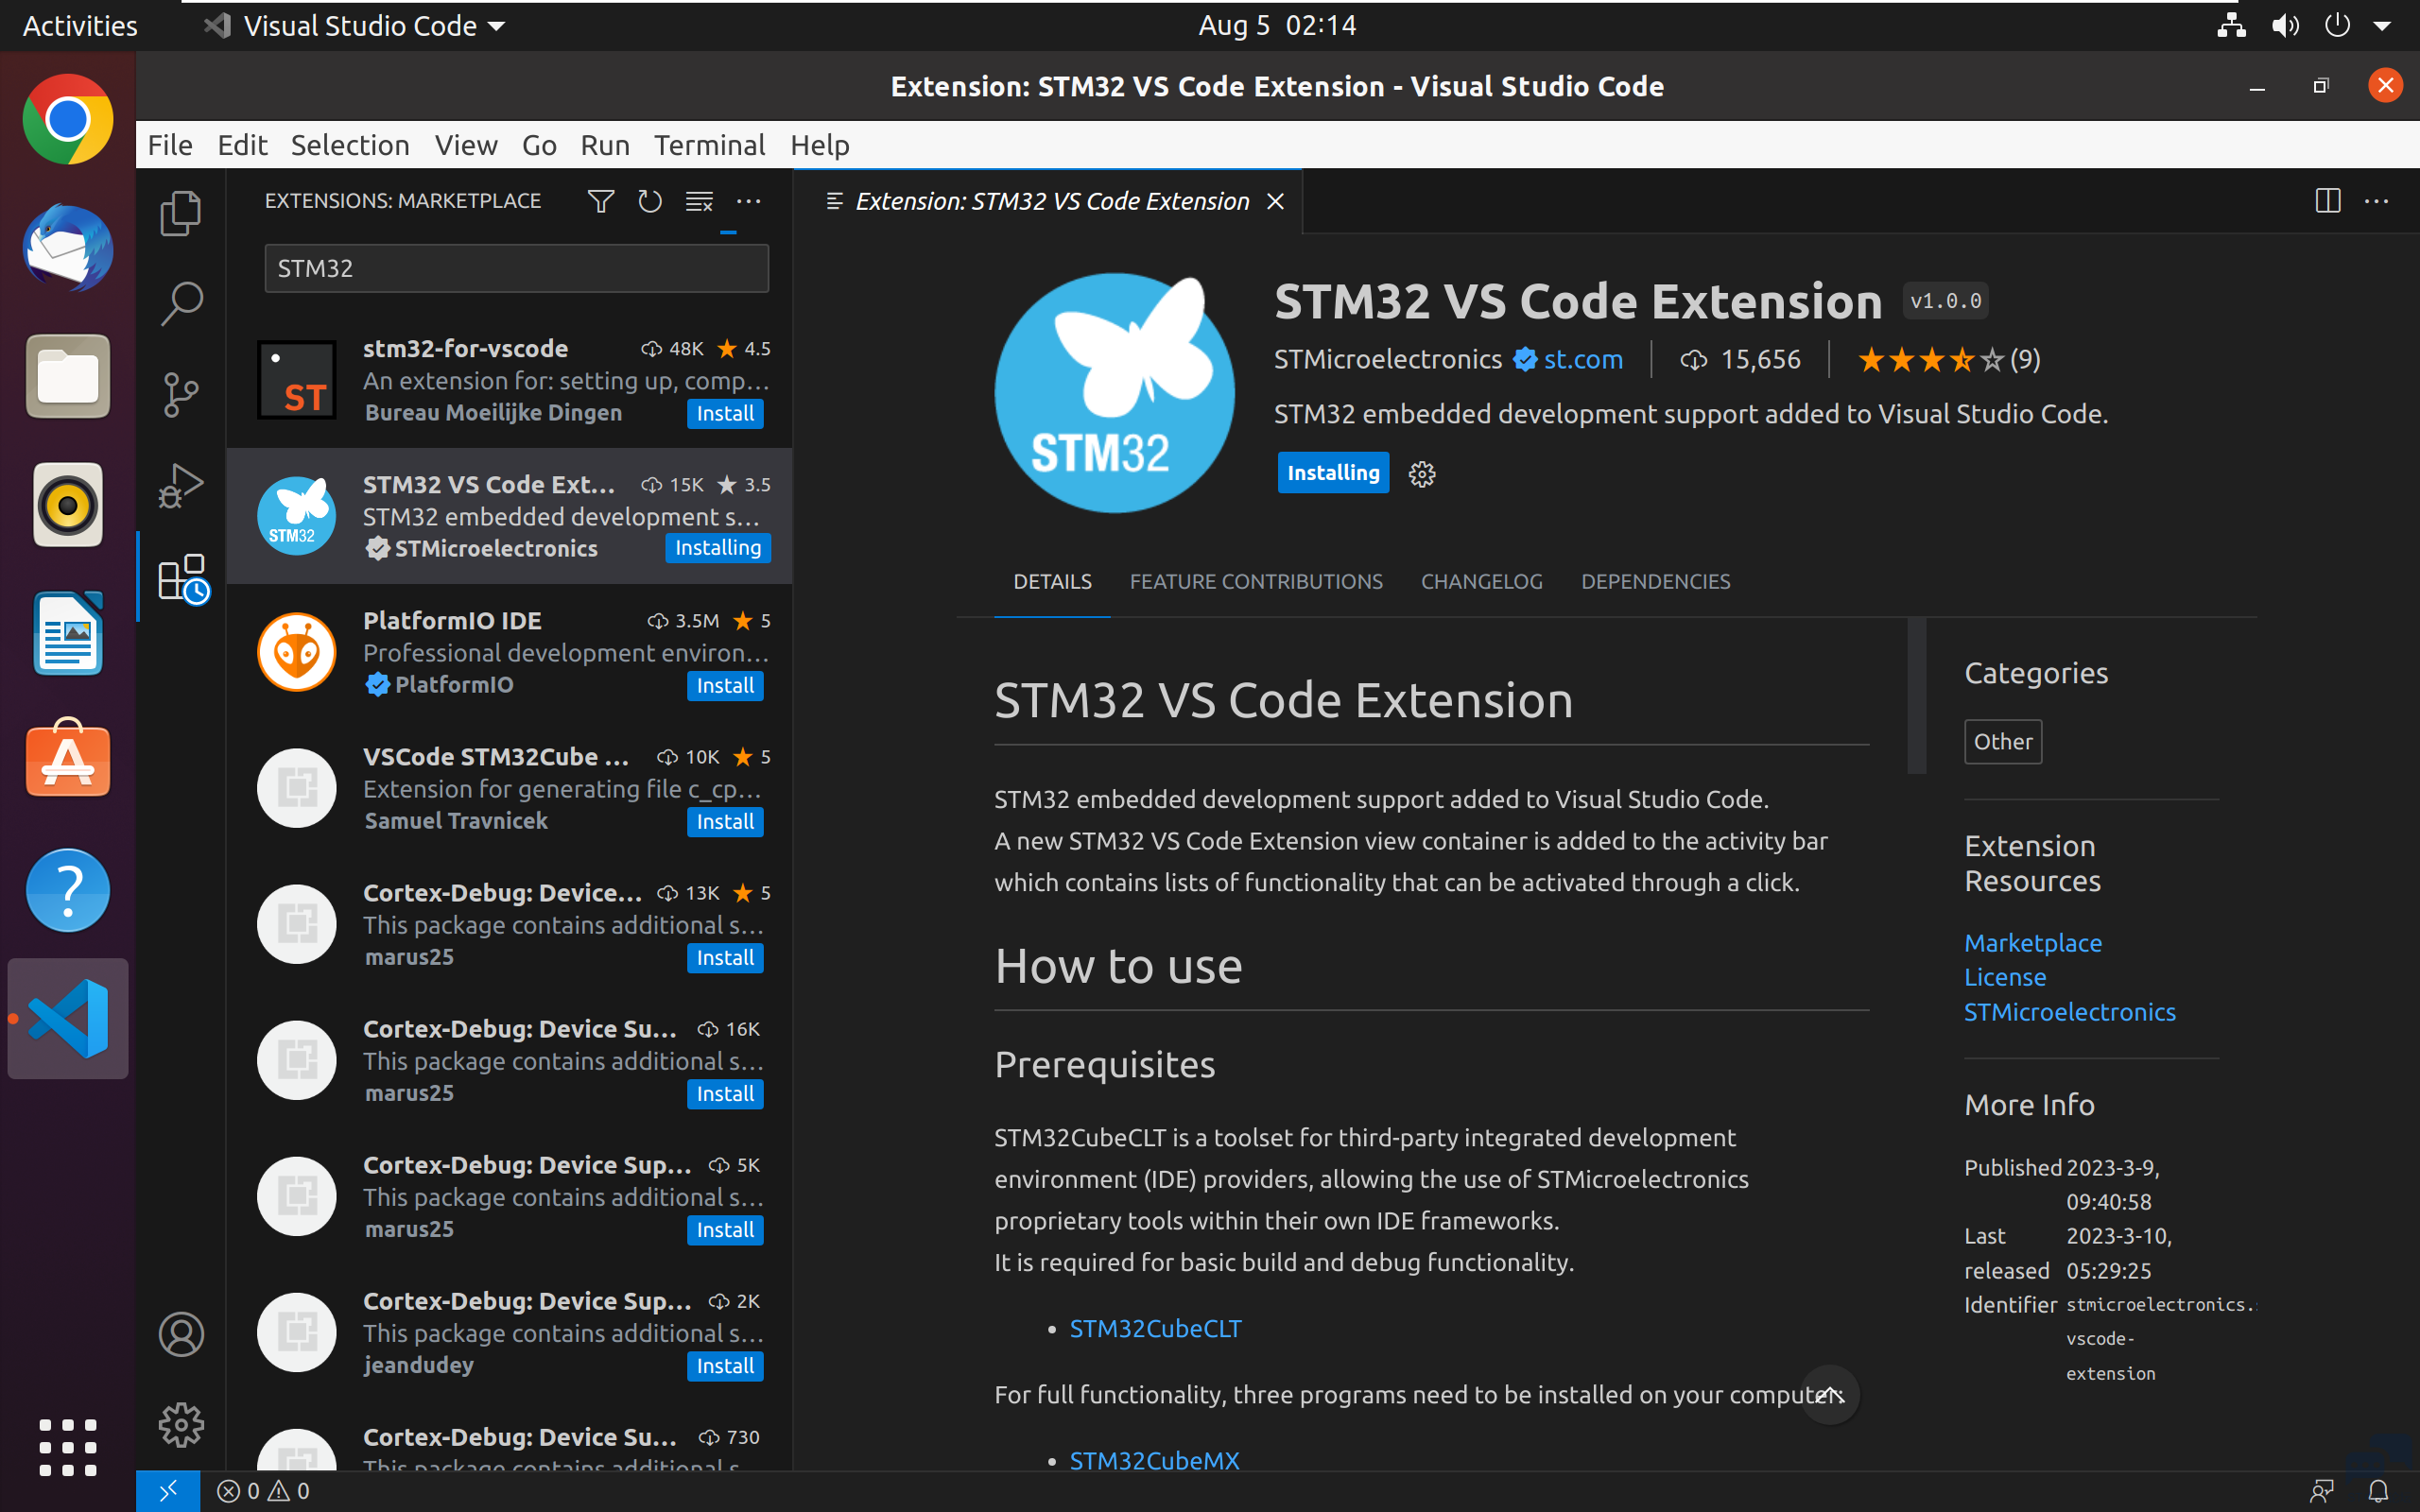Switch to the Feature Contributions tab
Screen dimensions: 2420x1512
[1256, 581]
